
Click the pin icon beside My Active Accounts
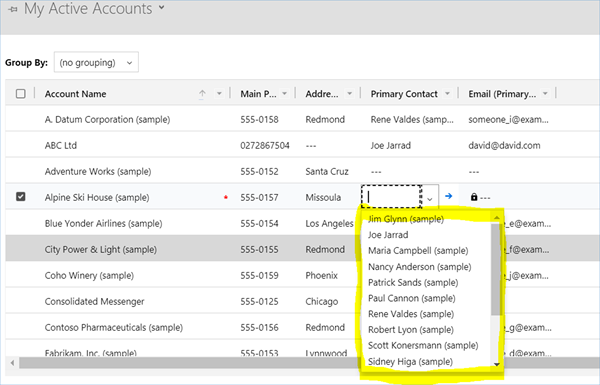pyautogui.click(x=13, y=9)
